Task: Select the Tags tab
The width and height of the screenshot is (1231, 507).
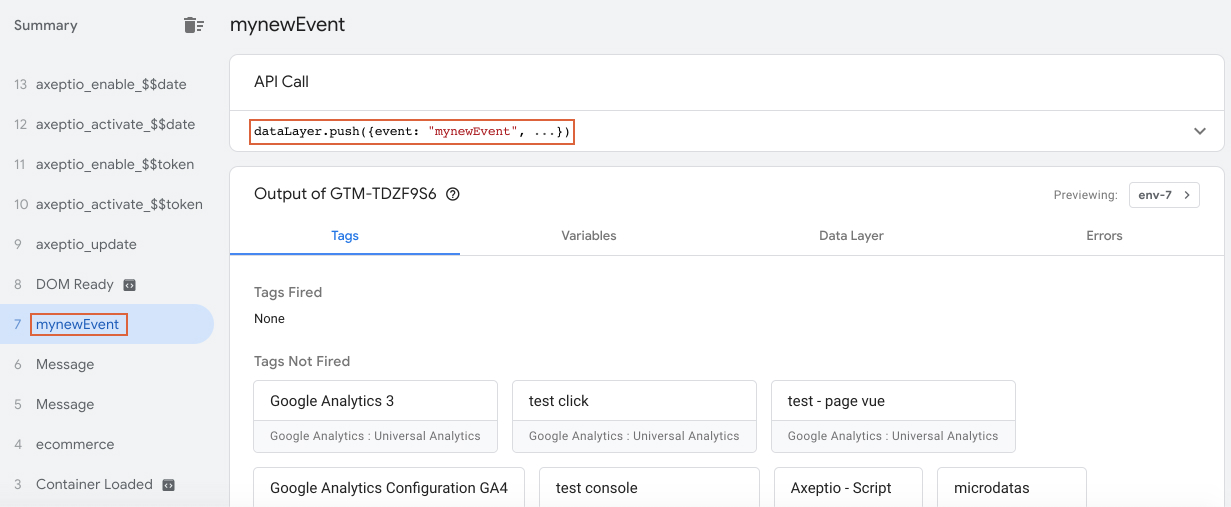Action: pos(345,236)
